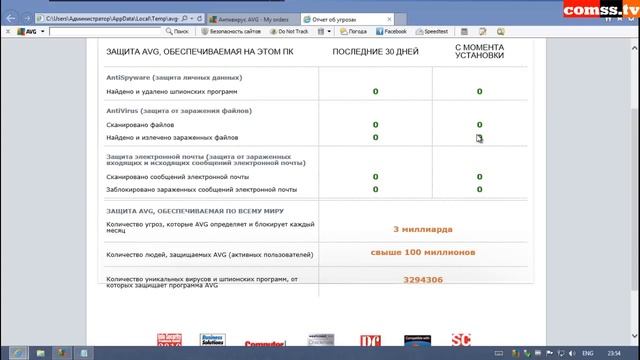Click the 'Do Not Track' toolbar button
640x360 pixels.
tap(289, 31)
